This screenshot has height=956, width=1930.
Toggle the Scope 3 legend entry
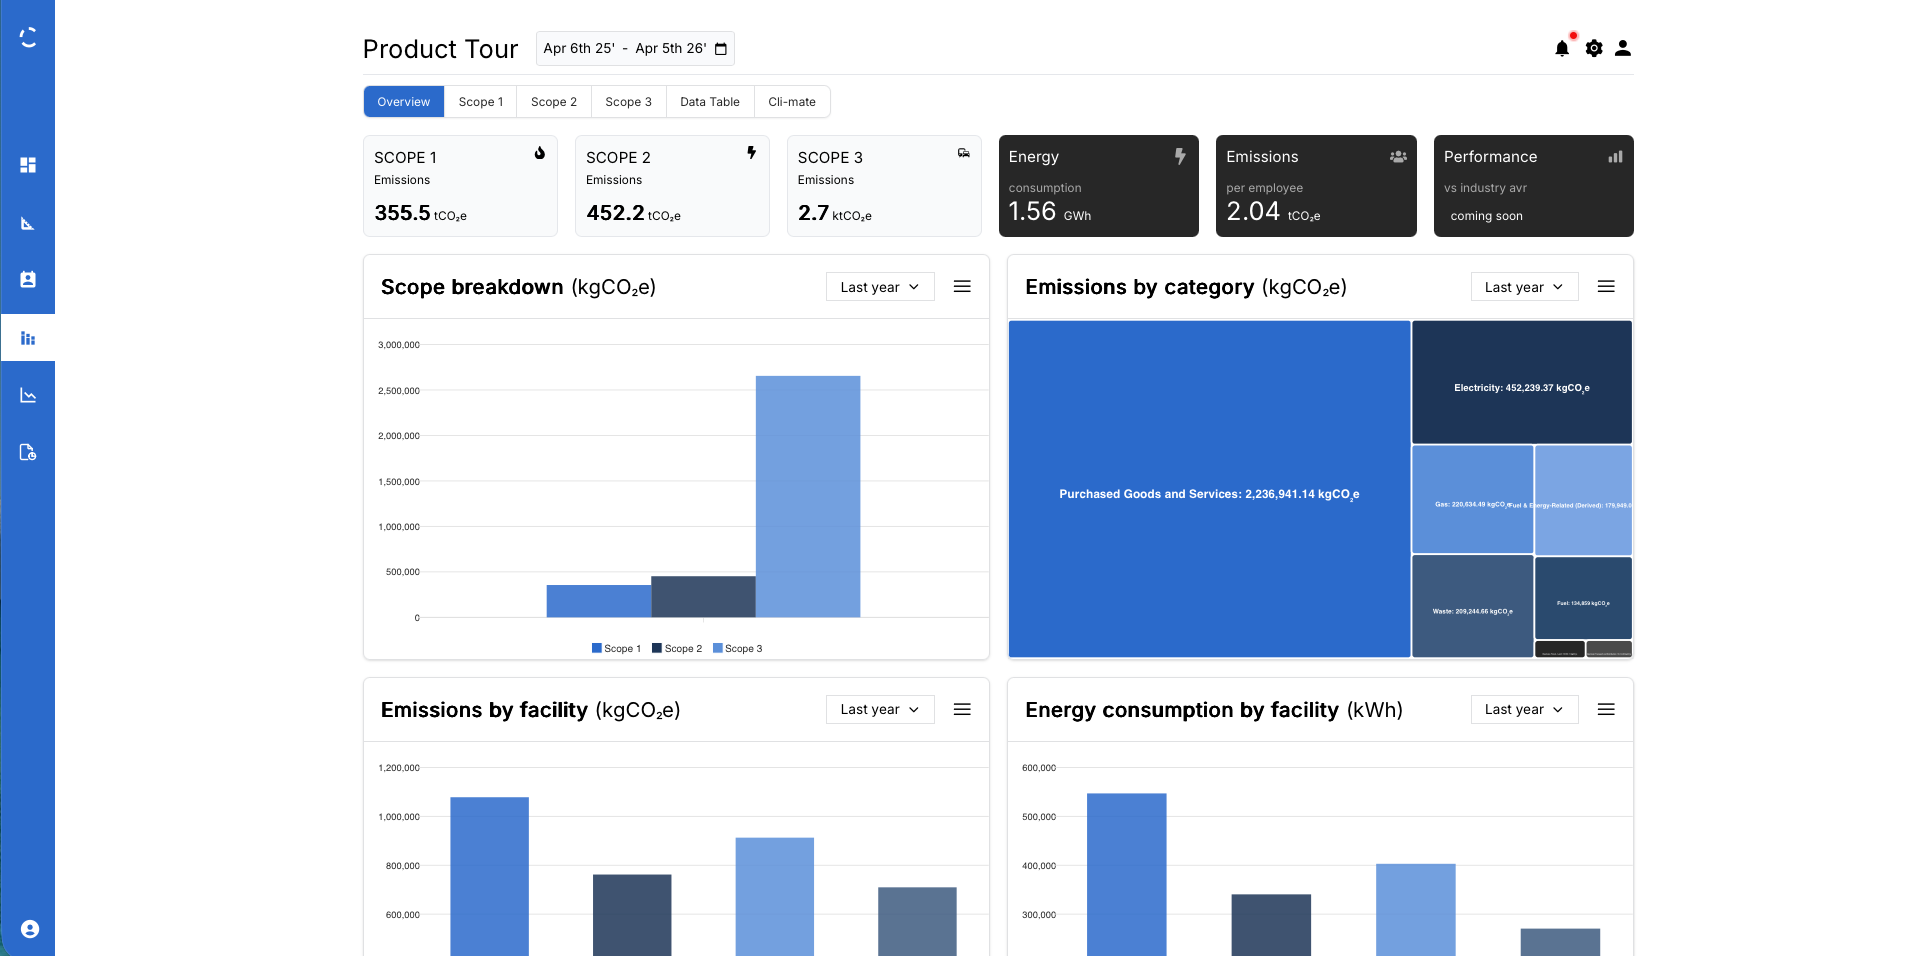[737, 648]
